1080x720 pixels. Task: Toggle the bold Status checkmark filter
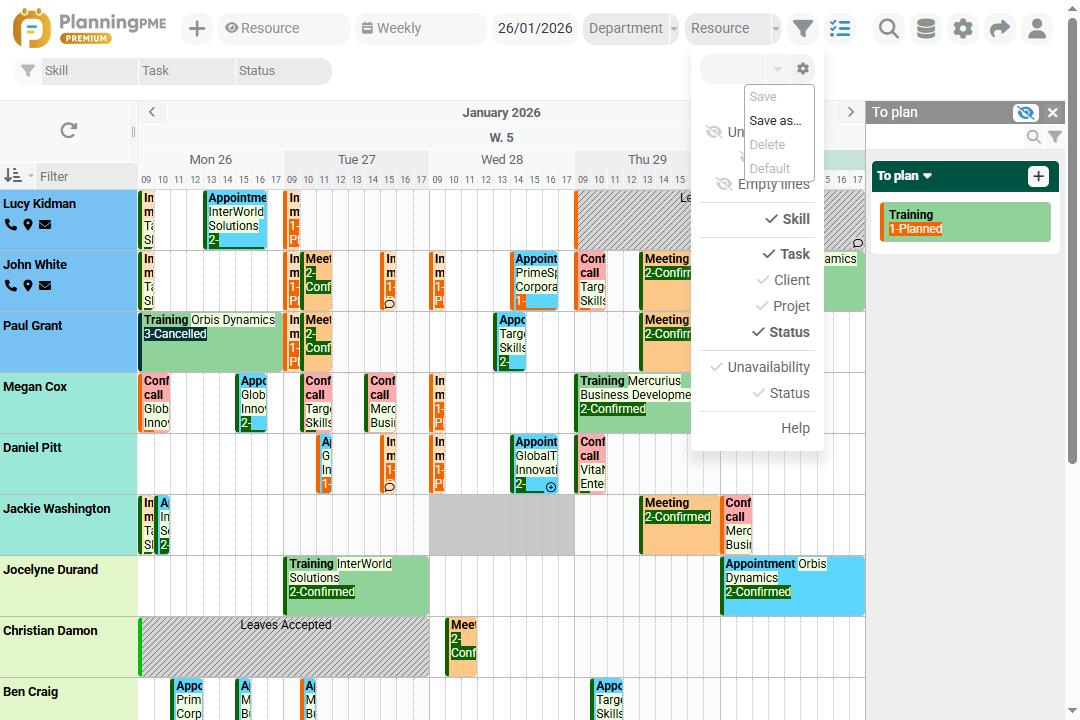click(x=780, y=332)
